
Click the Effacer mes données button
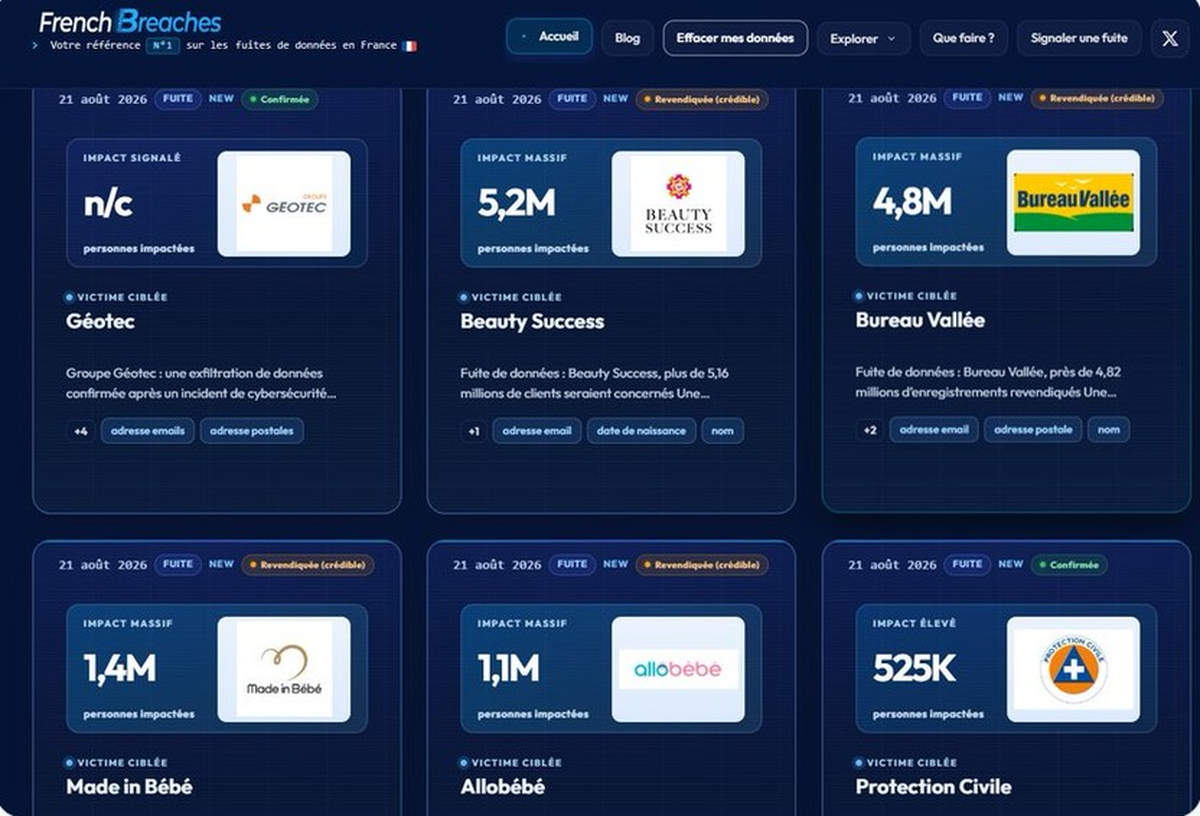click(735, 38)
